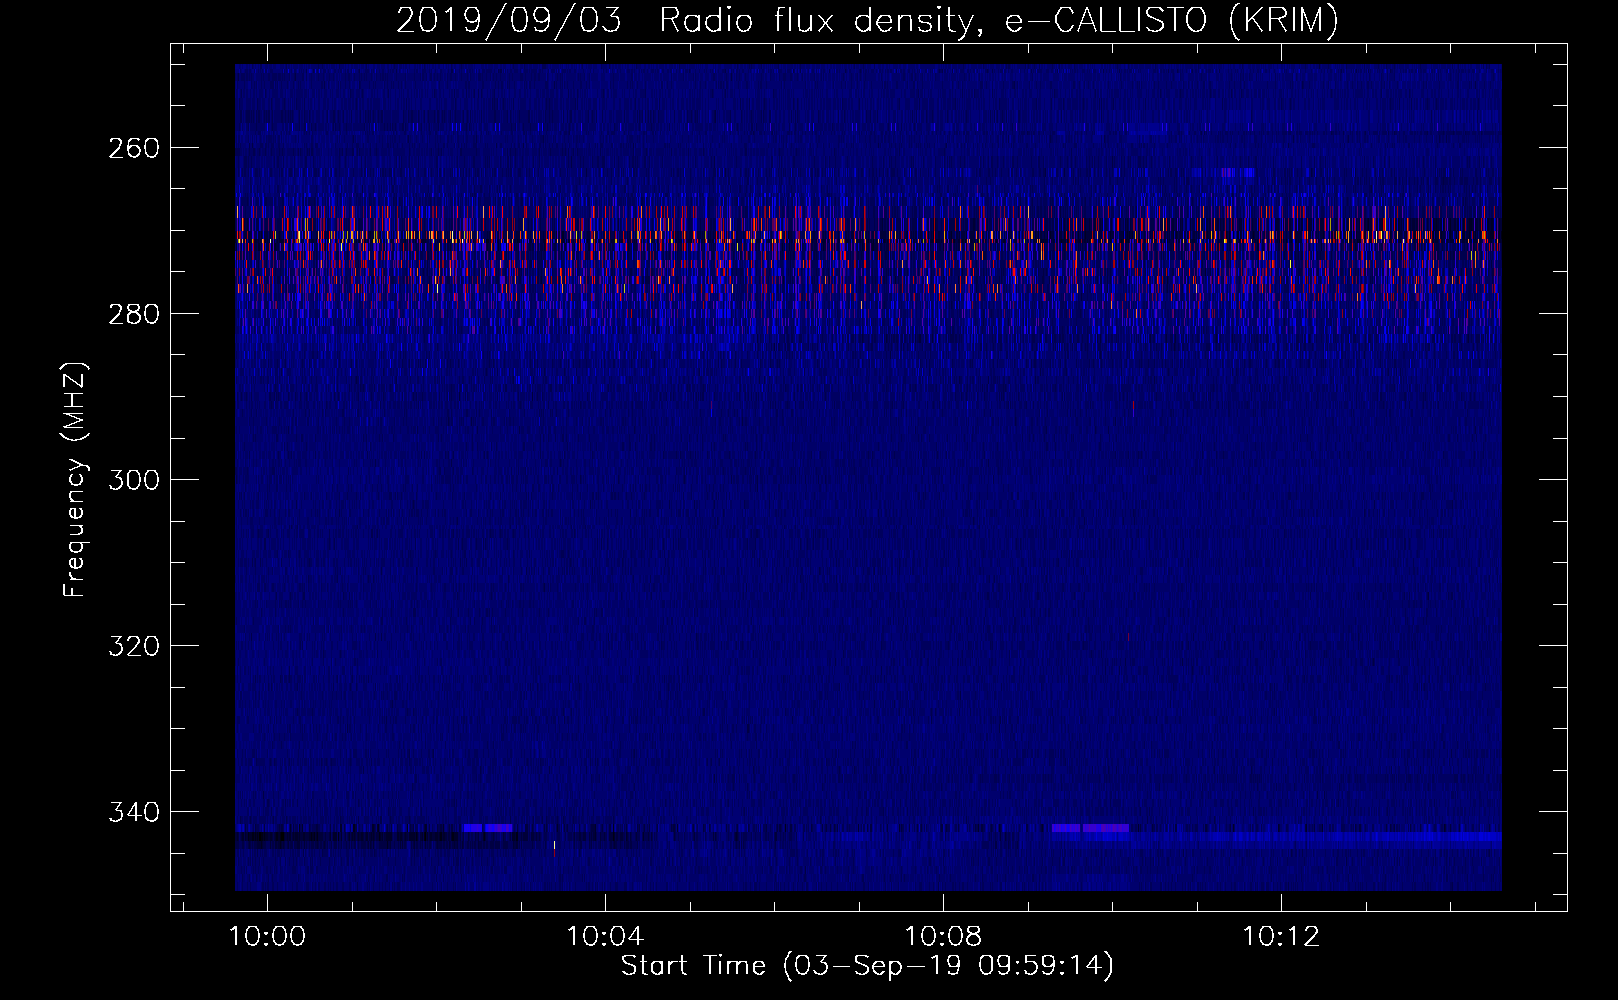Click the 280 frequency tick label
This screenshot has width=1618, height=1000.
[x=133, y=315]
